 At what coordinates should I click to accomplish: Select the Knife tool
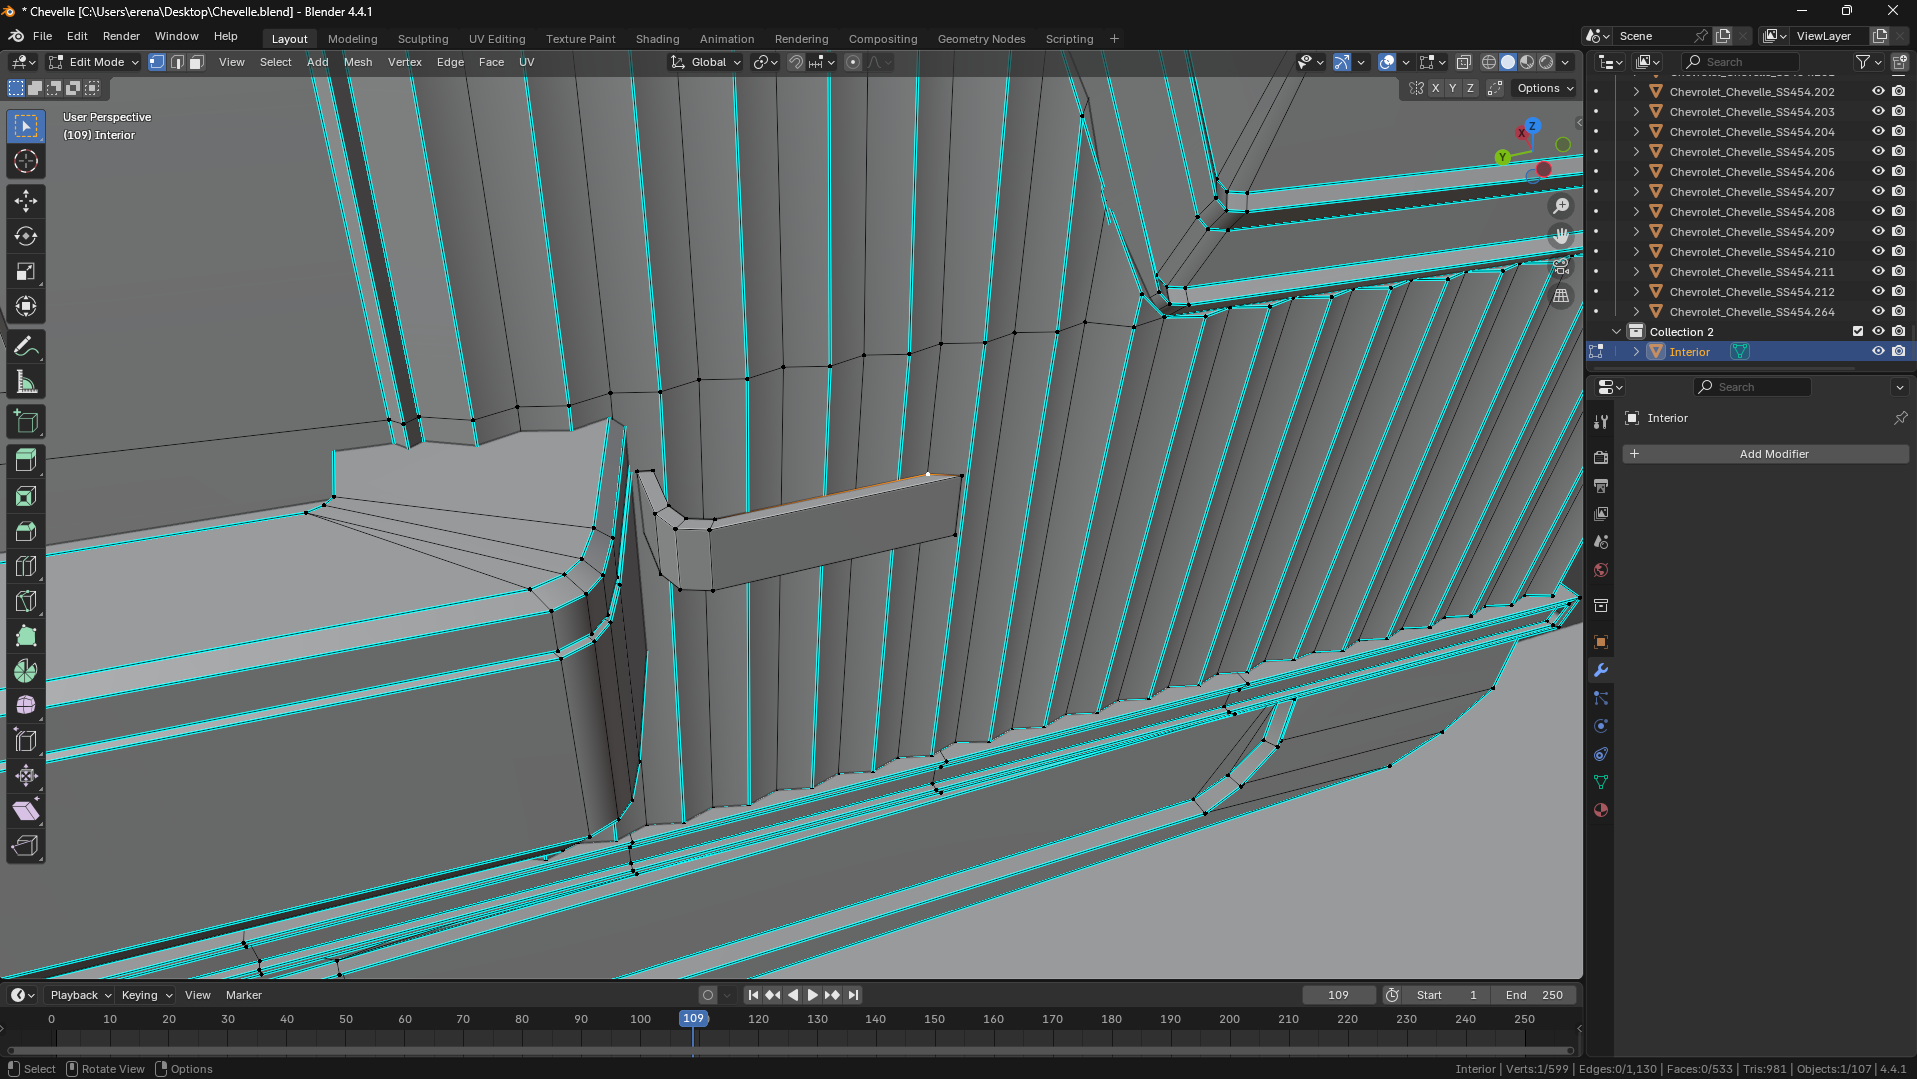(x=26, y=601)
